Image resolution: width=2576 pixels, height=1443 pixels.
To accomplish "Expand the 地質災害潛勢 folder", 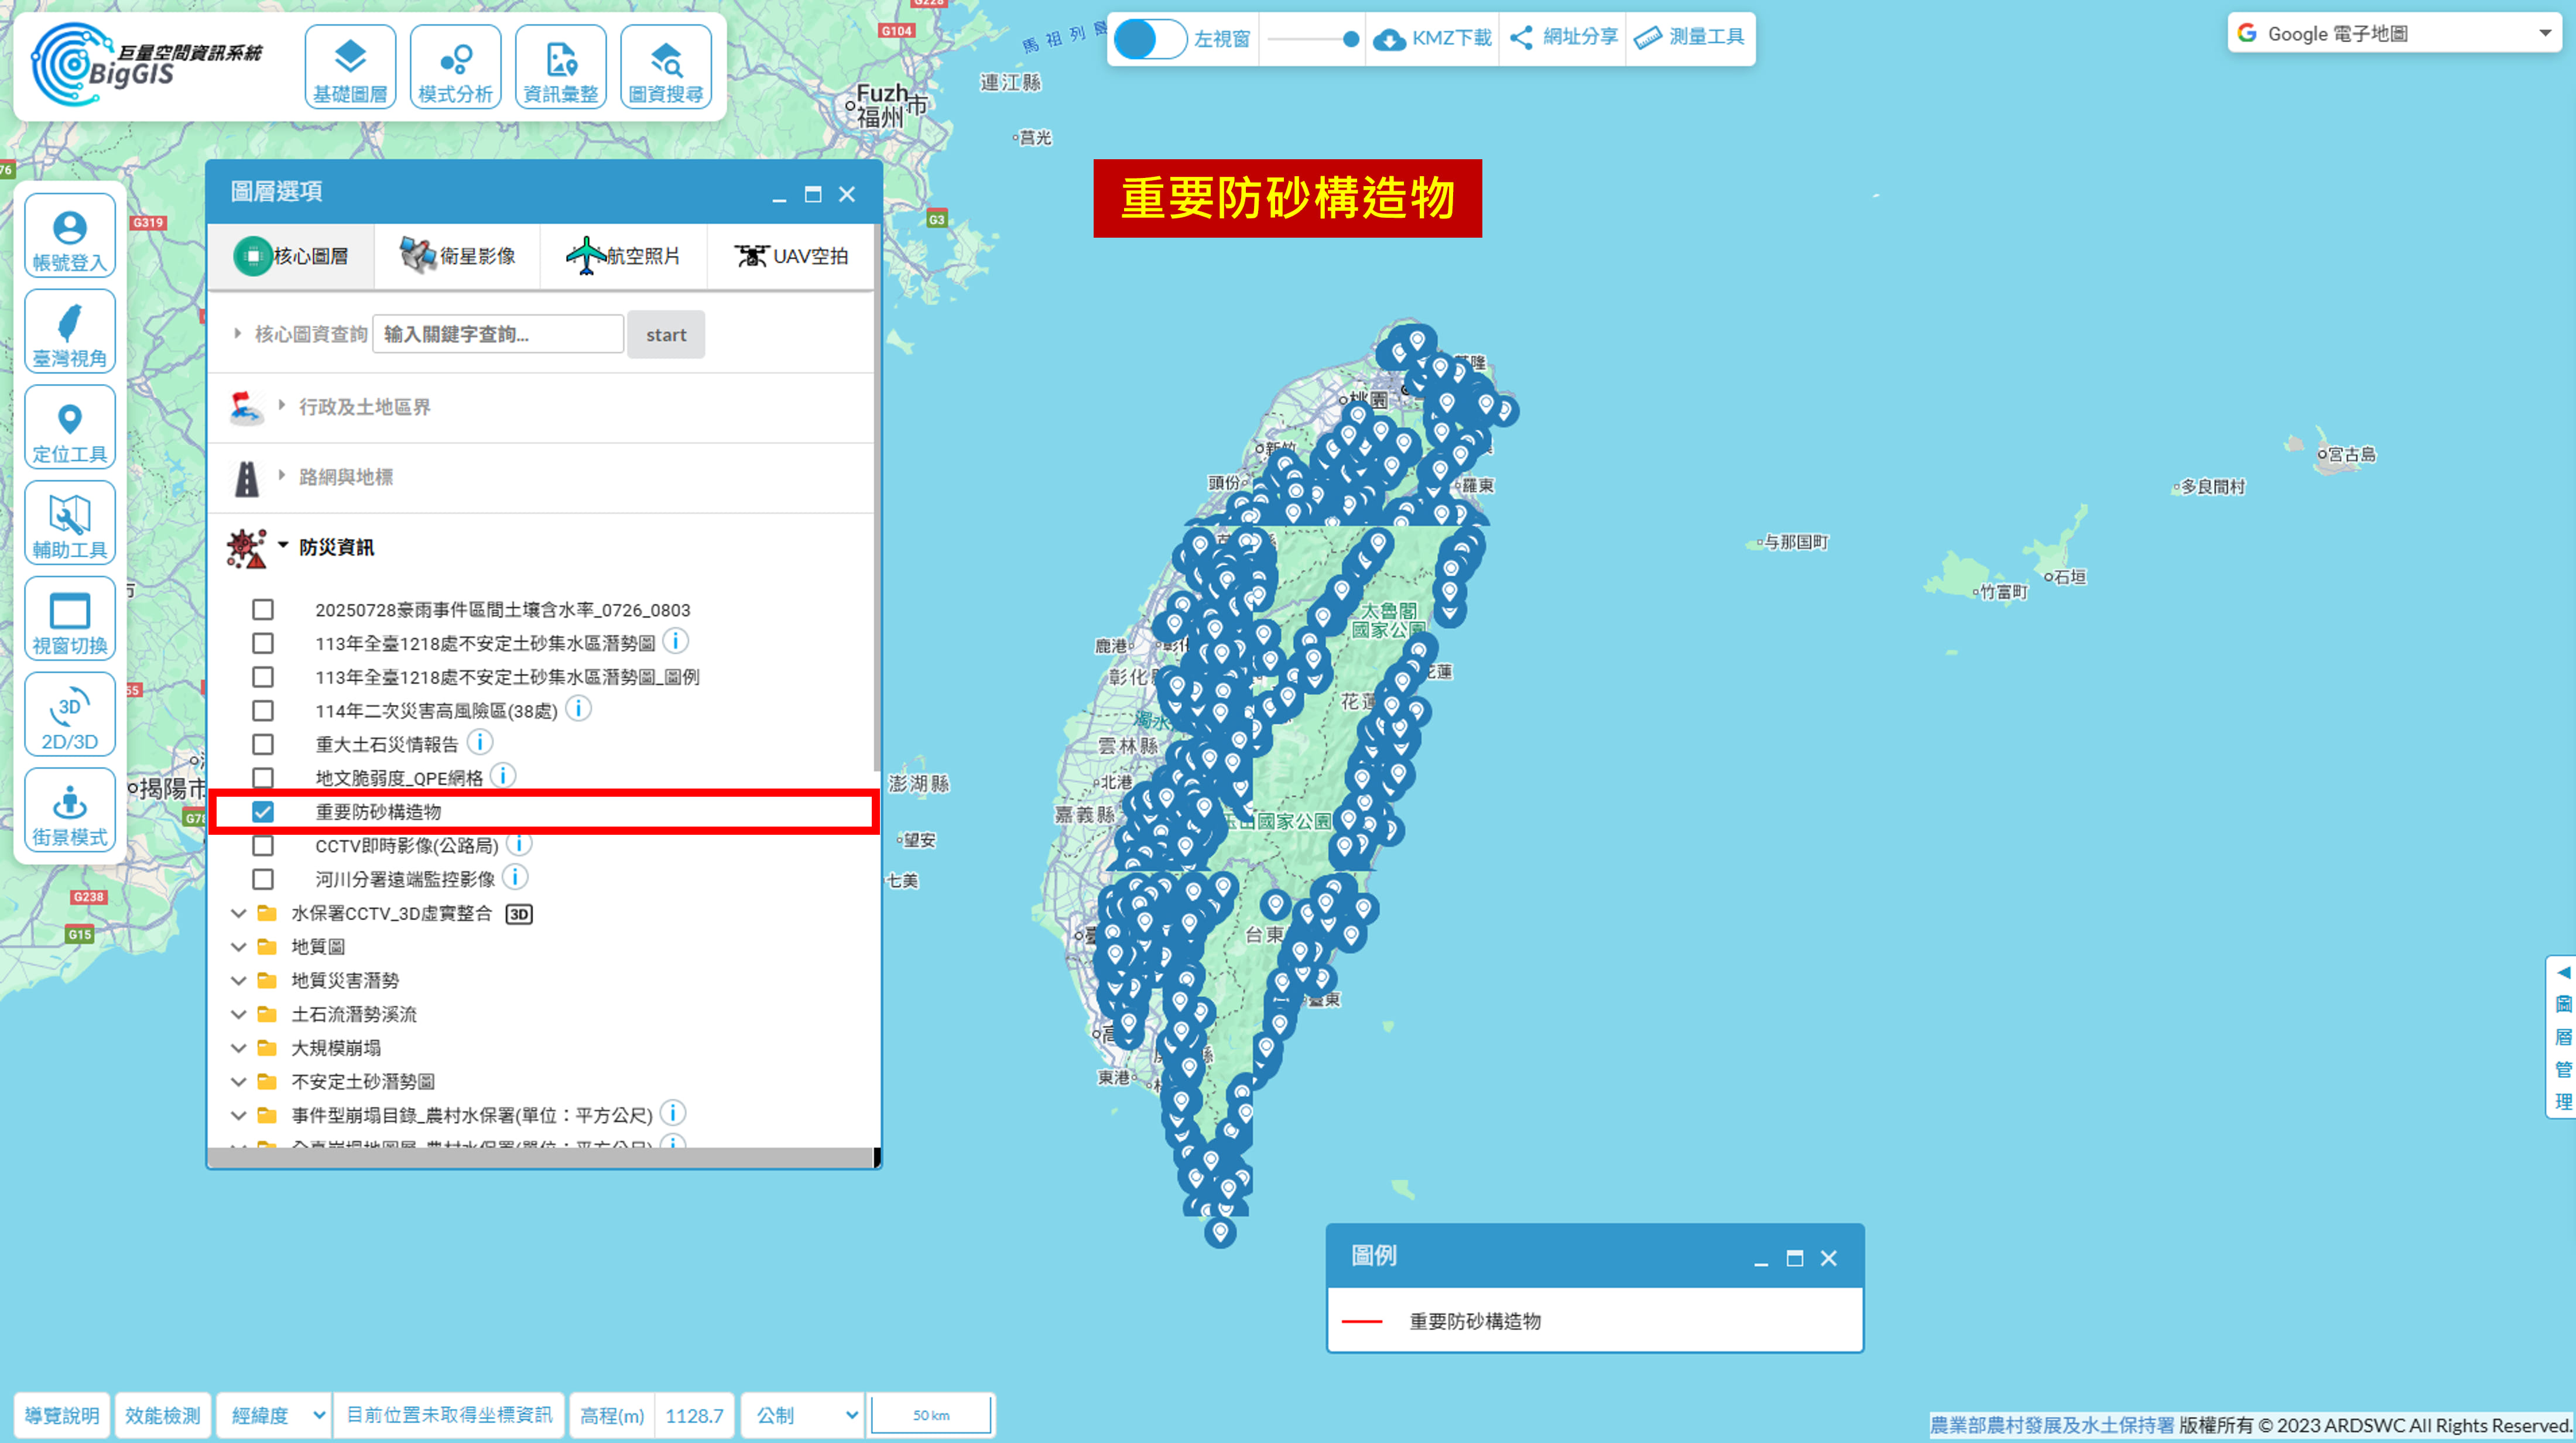I will coord(239,981).
